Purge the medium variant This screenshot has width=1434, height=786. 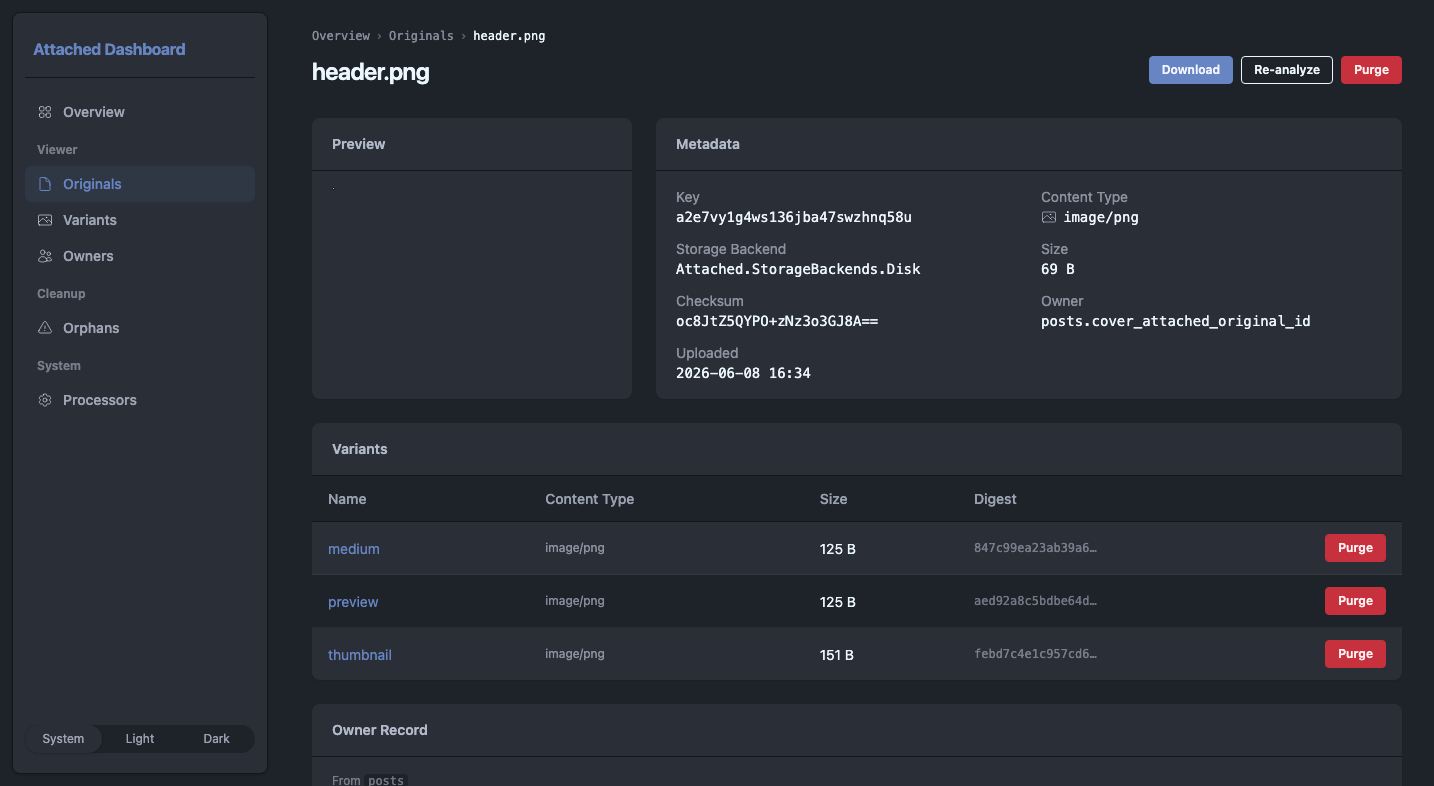(1355, 548)
